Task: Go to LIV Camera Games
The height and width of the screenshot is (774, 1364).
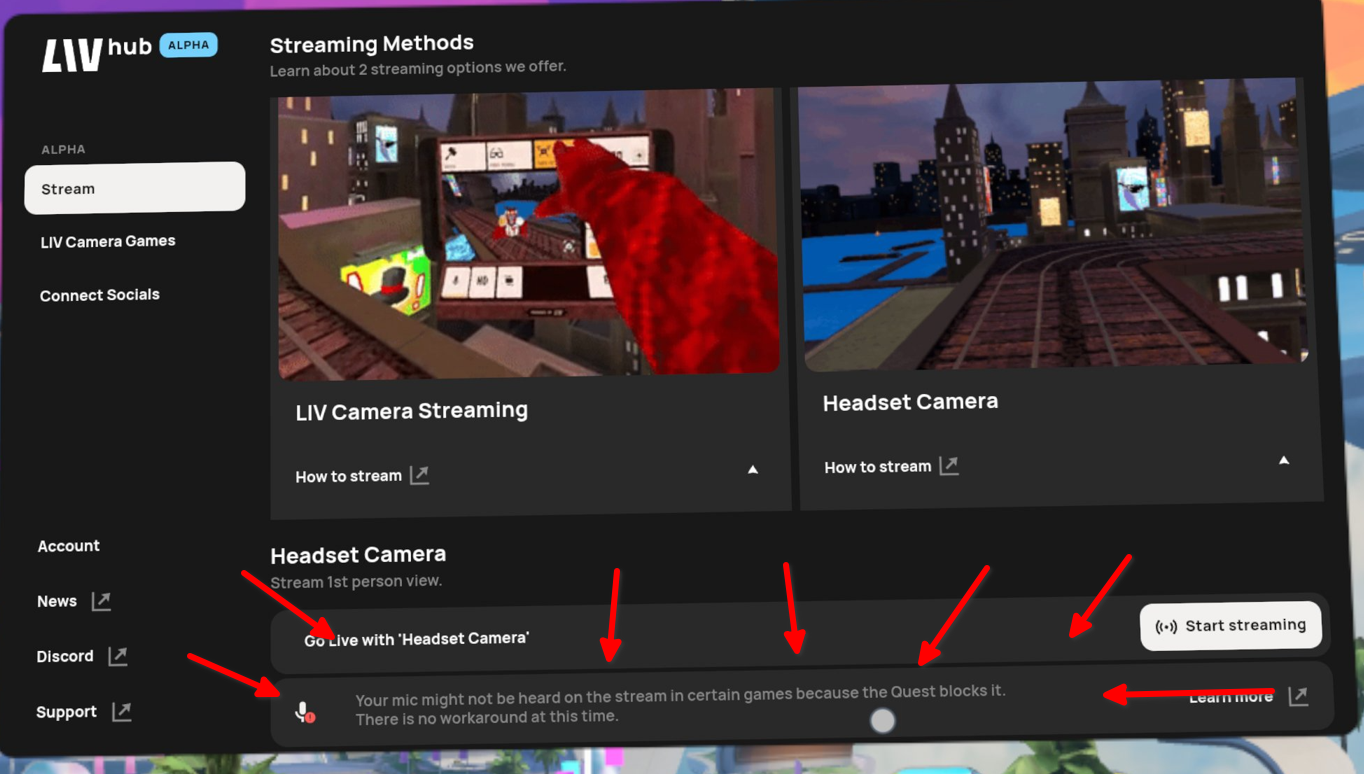Action: click(108, 241)
